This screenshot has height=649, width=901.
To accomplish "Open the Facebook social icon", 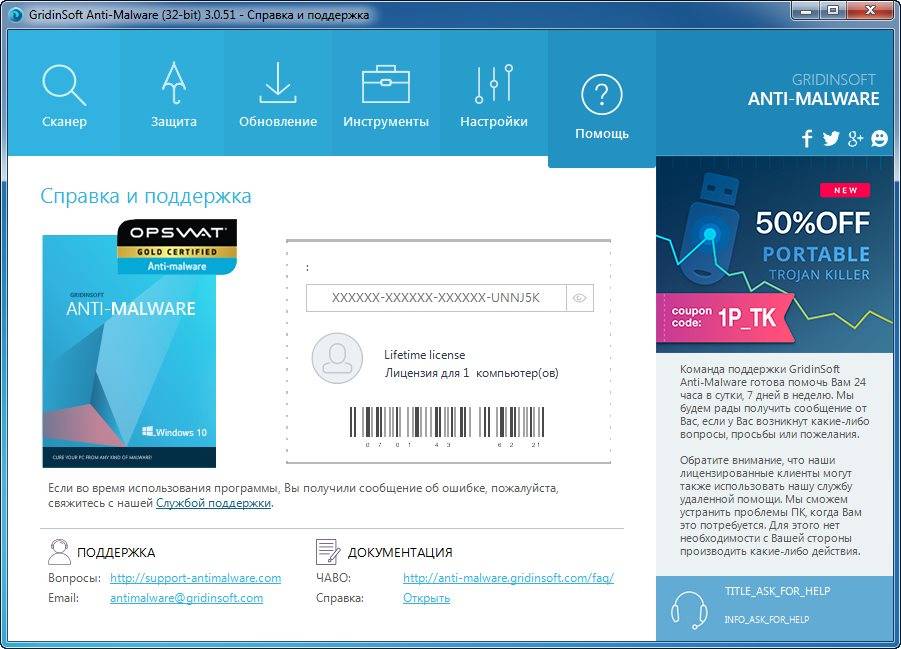I will (807, 139).
